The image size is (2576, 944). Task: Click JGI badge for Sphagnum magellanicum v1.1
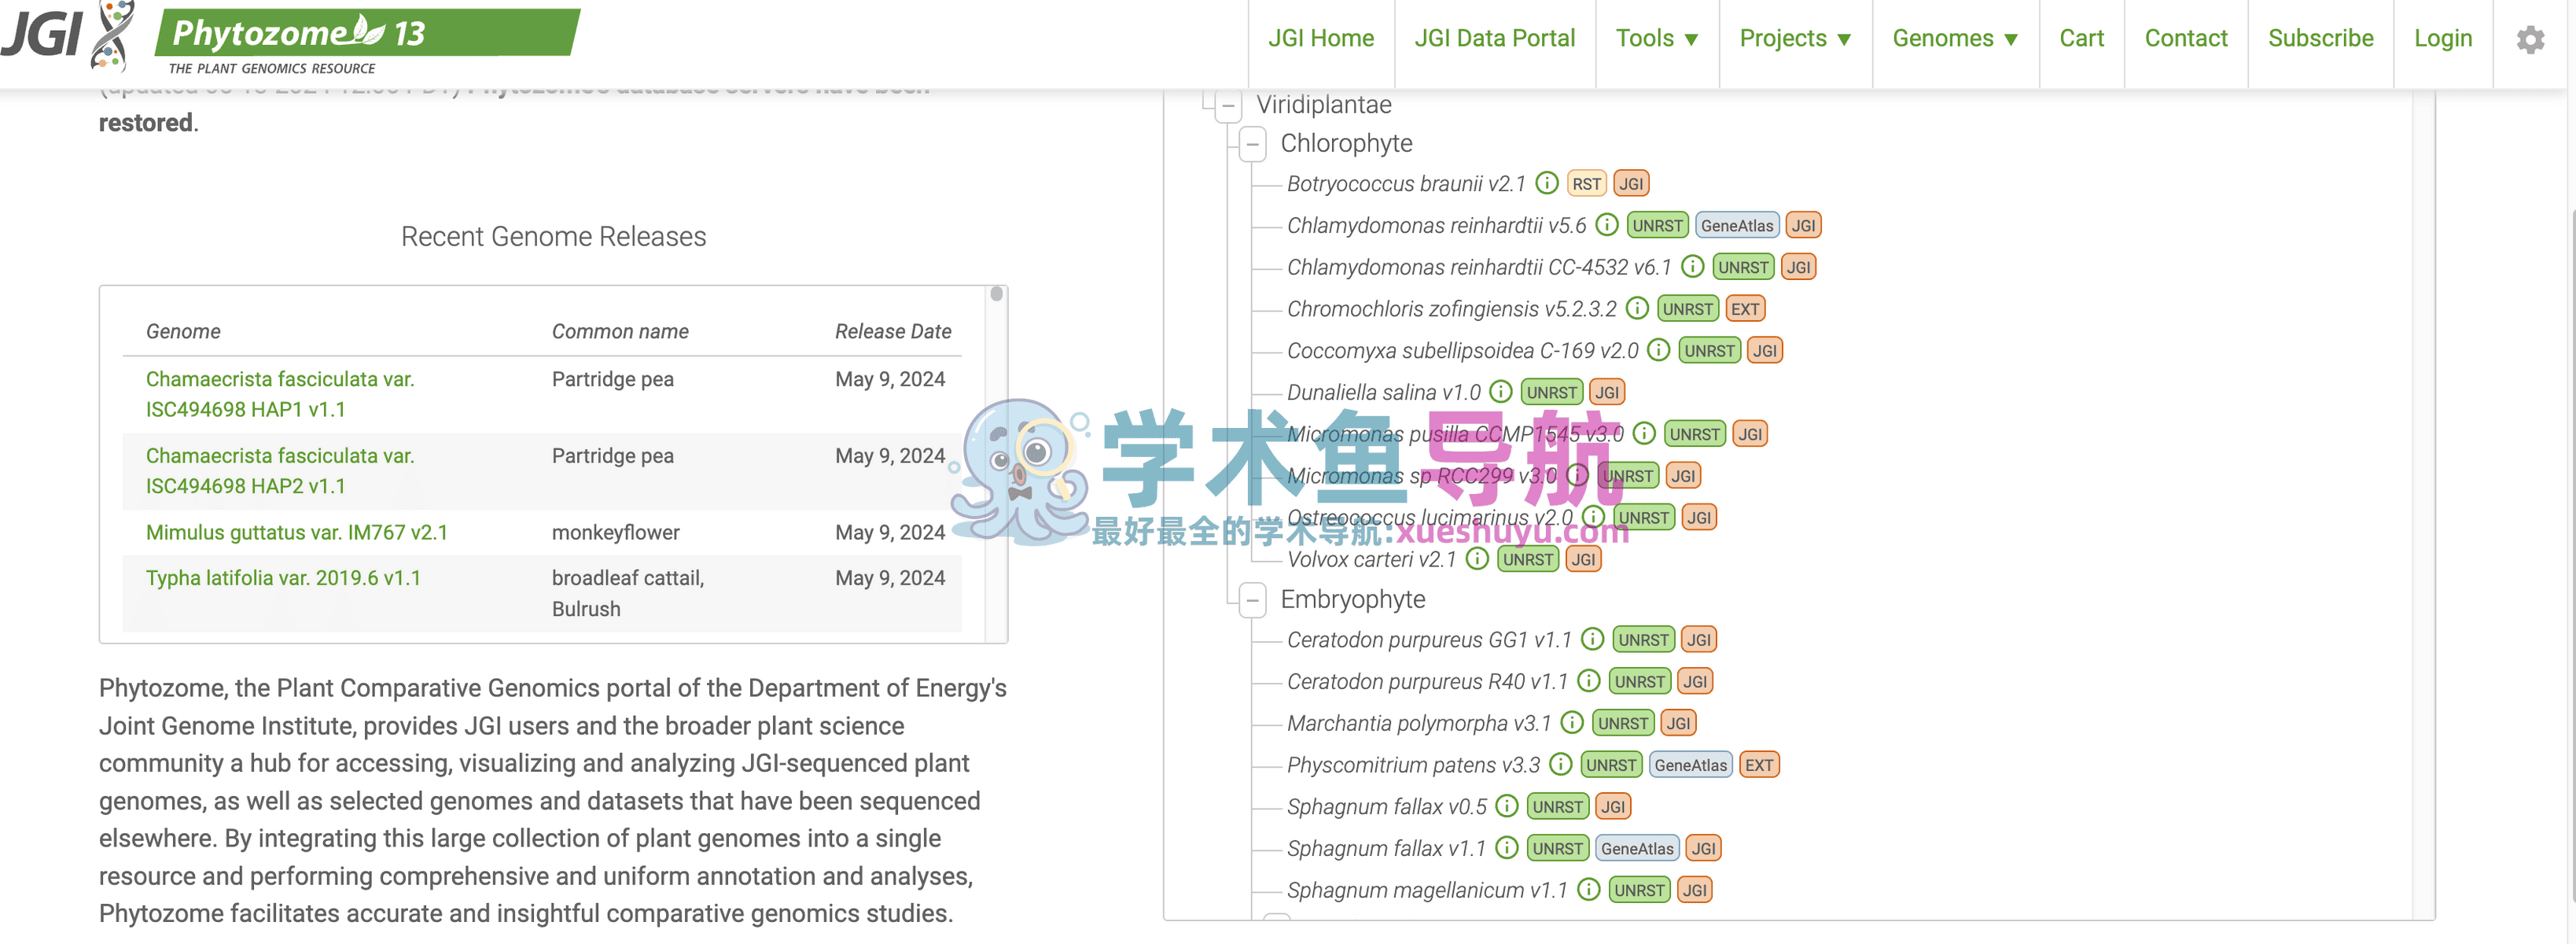click(1693, 890)
